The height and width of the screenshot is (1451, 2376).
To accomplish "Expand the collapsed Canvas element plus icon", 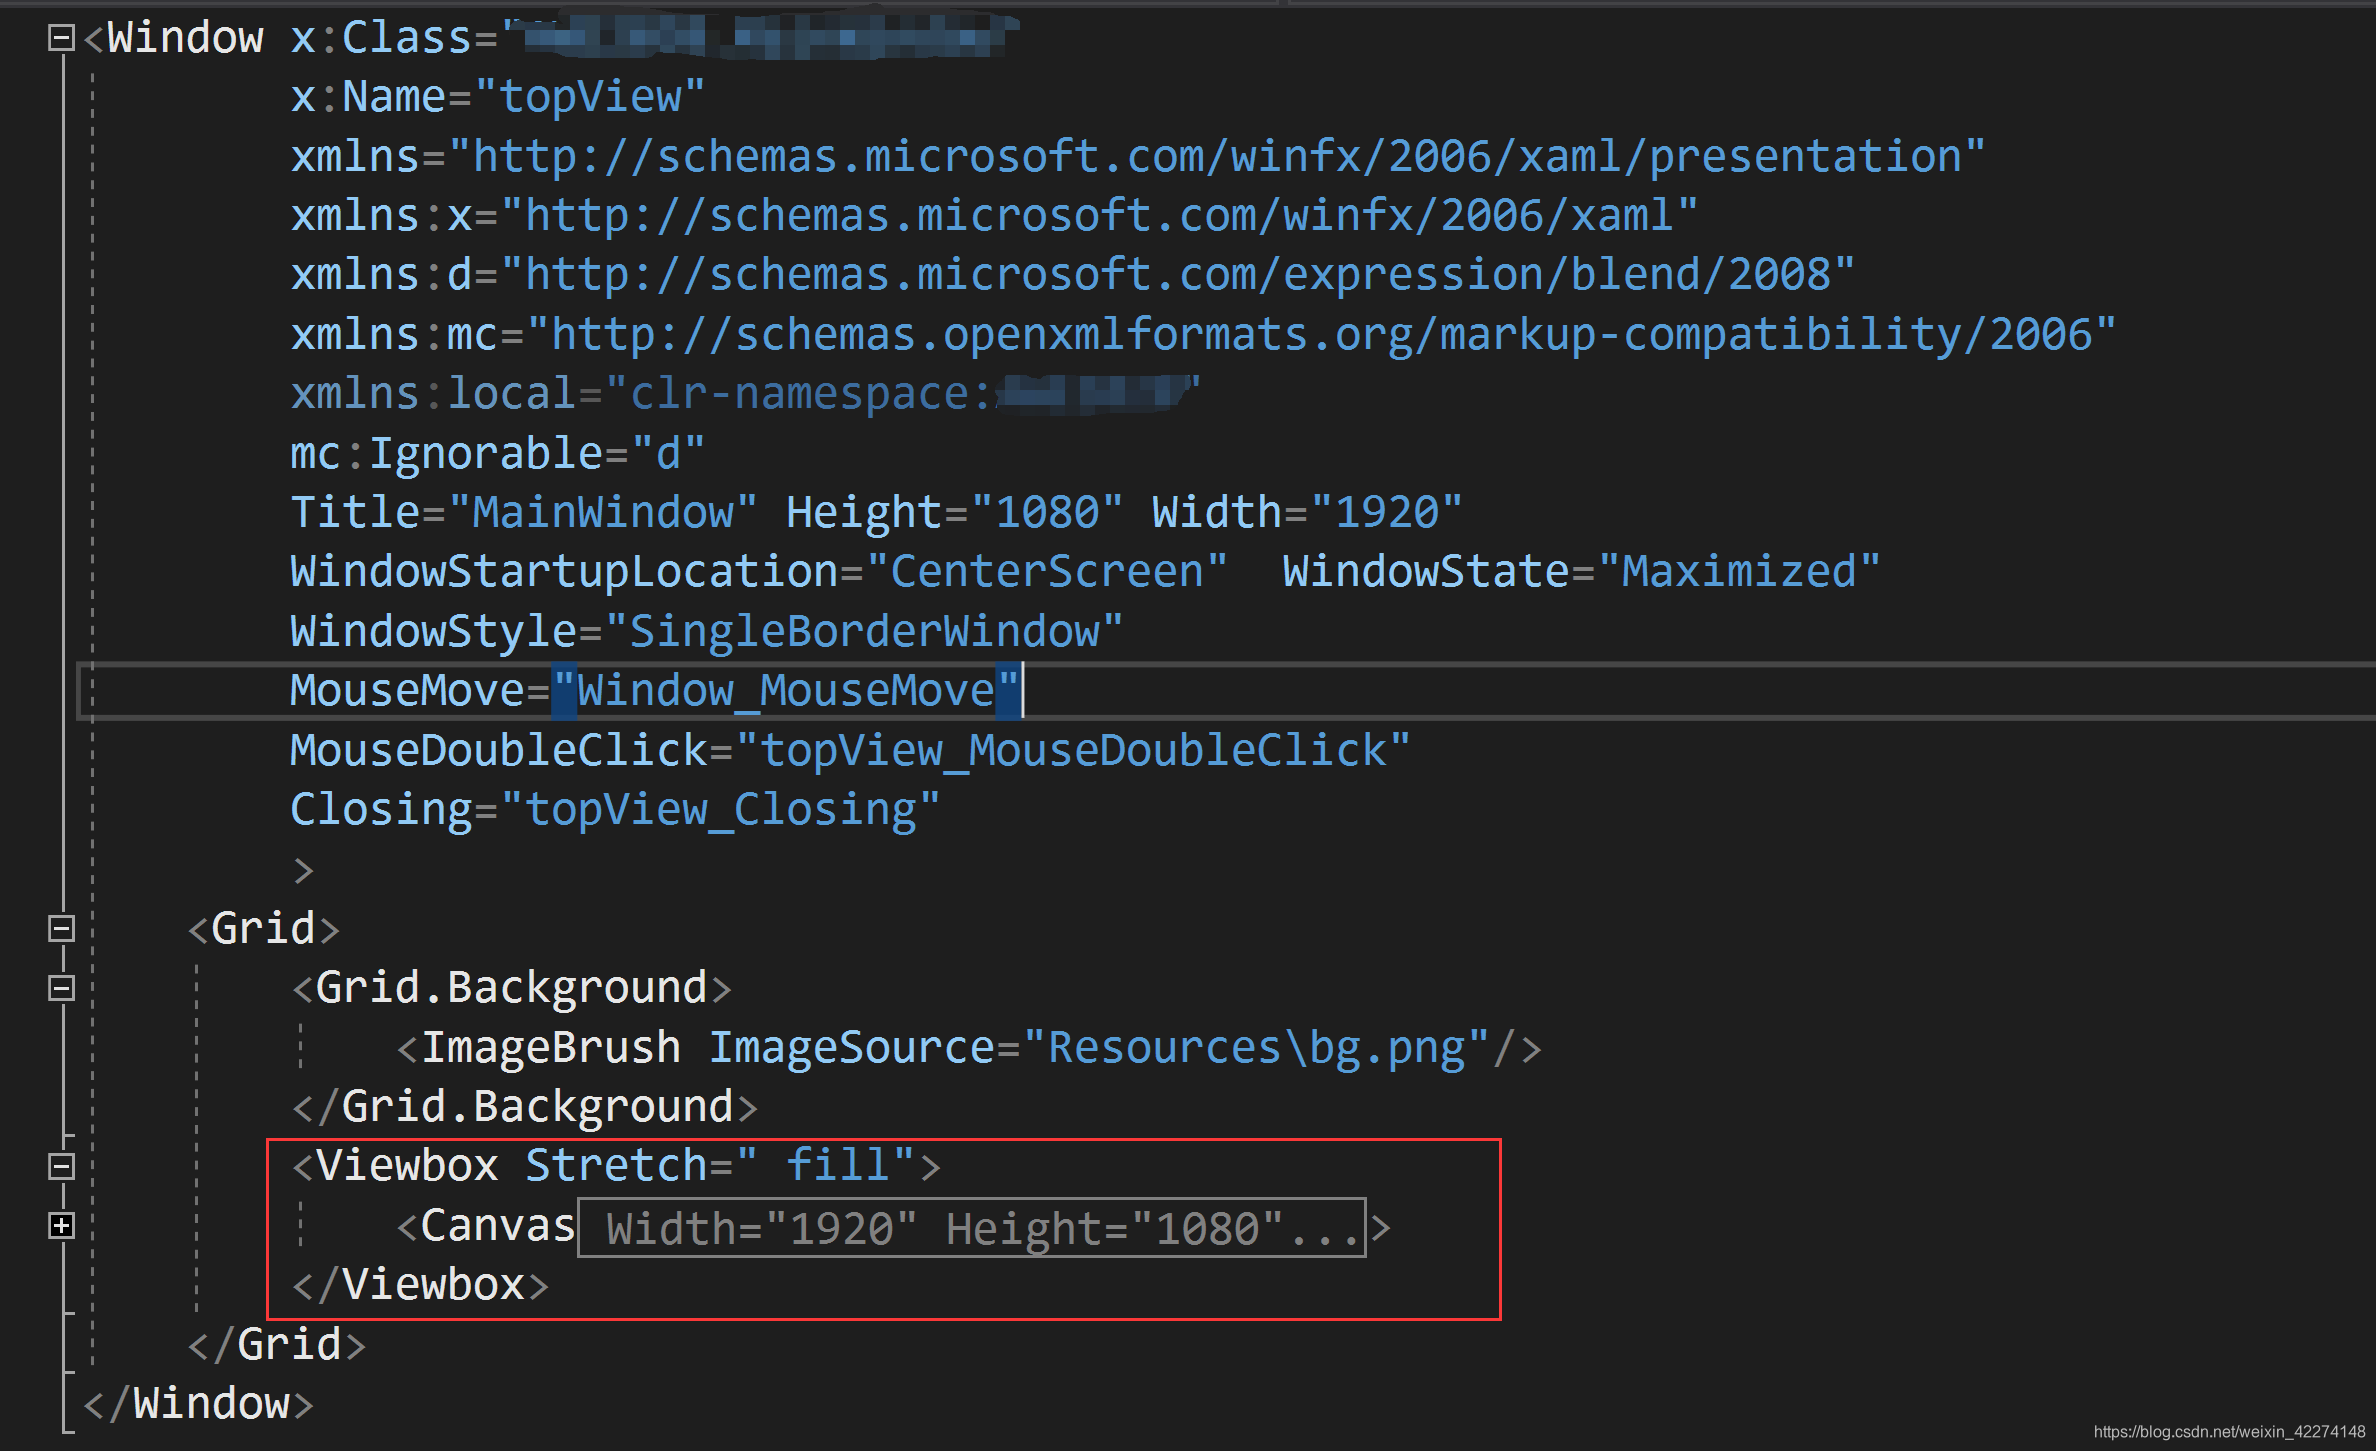I will (61, 1225).
